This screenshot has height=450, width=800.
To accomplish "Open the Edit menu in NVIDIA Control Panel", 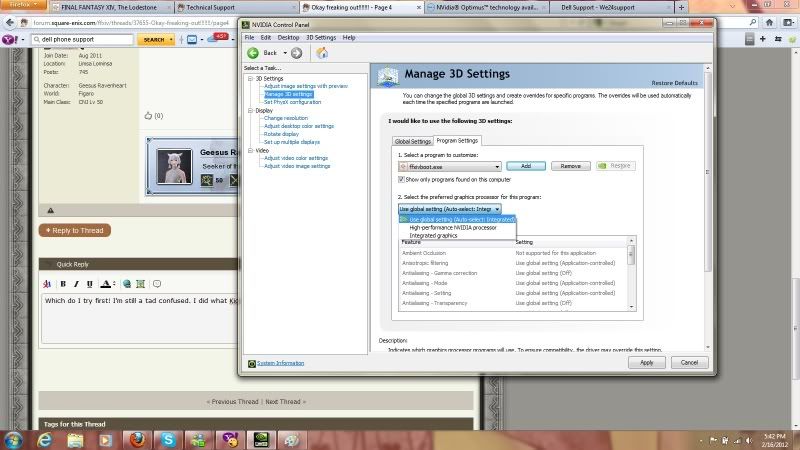I will 266,38.
